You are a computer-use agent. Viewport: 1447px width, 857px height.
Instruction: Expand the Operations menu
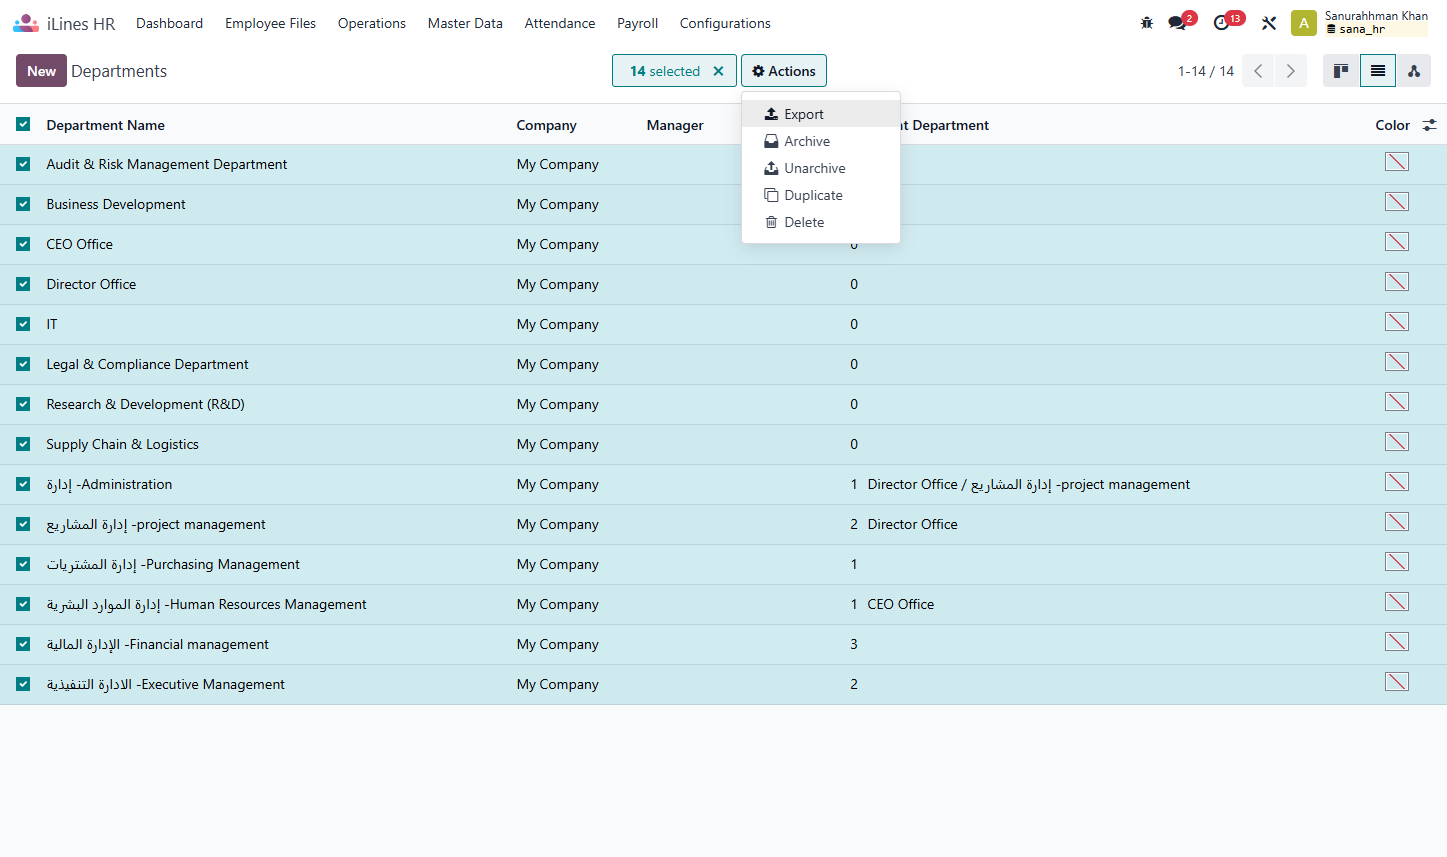(x=372, y=23)
